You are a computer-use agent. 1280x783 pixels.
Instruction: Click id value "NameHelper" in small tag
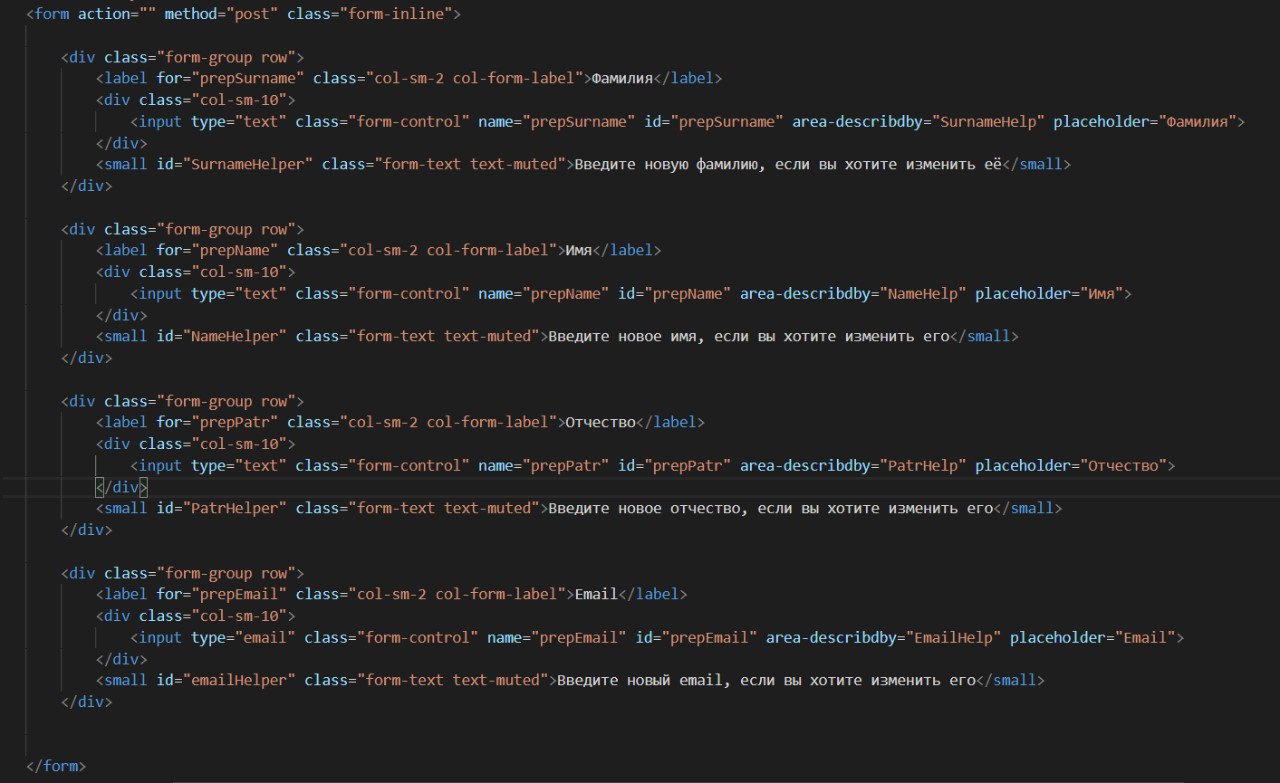coord(235,336)
